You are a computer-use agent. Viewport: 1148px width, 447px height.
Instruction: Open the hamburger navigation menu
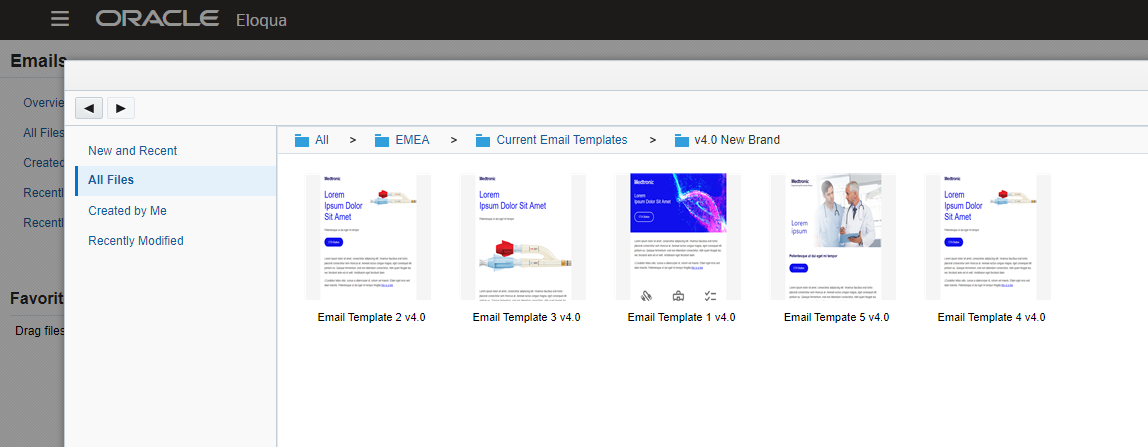[x=60, y=19]
